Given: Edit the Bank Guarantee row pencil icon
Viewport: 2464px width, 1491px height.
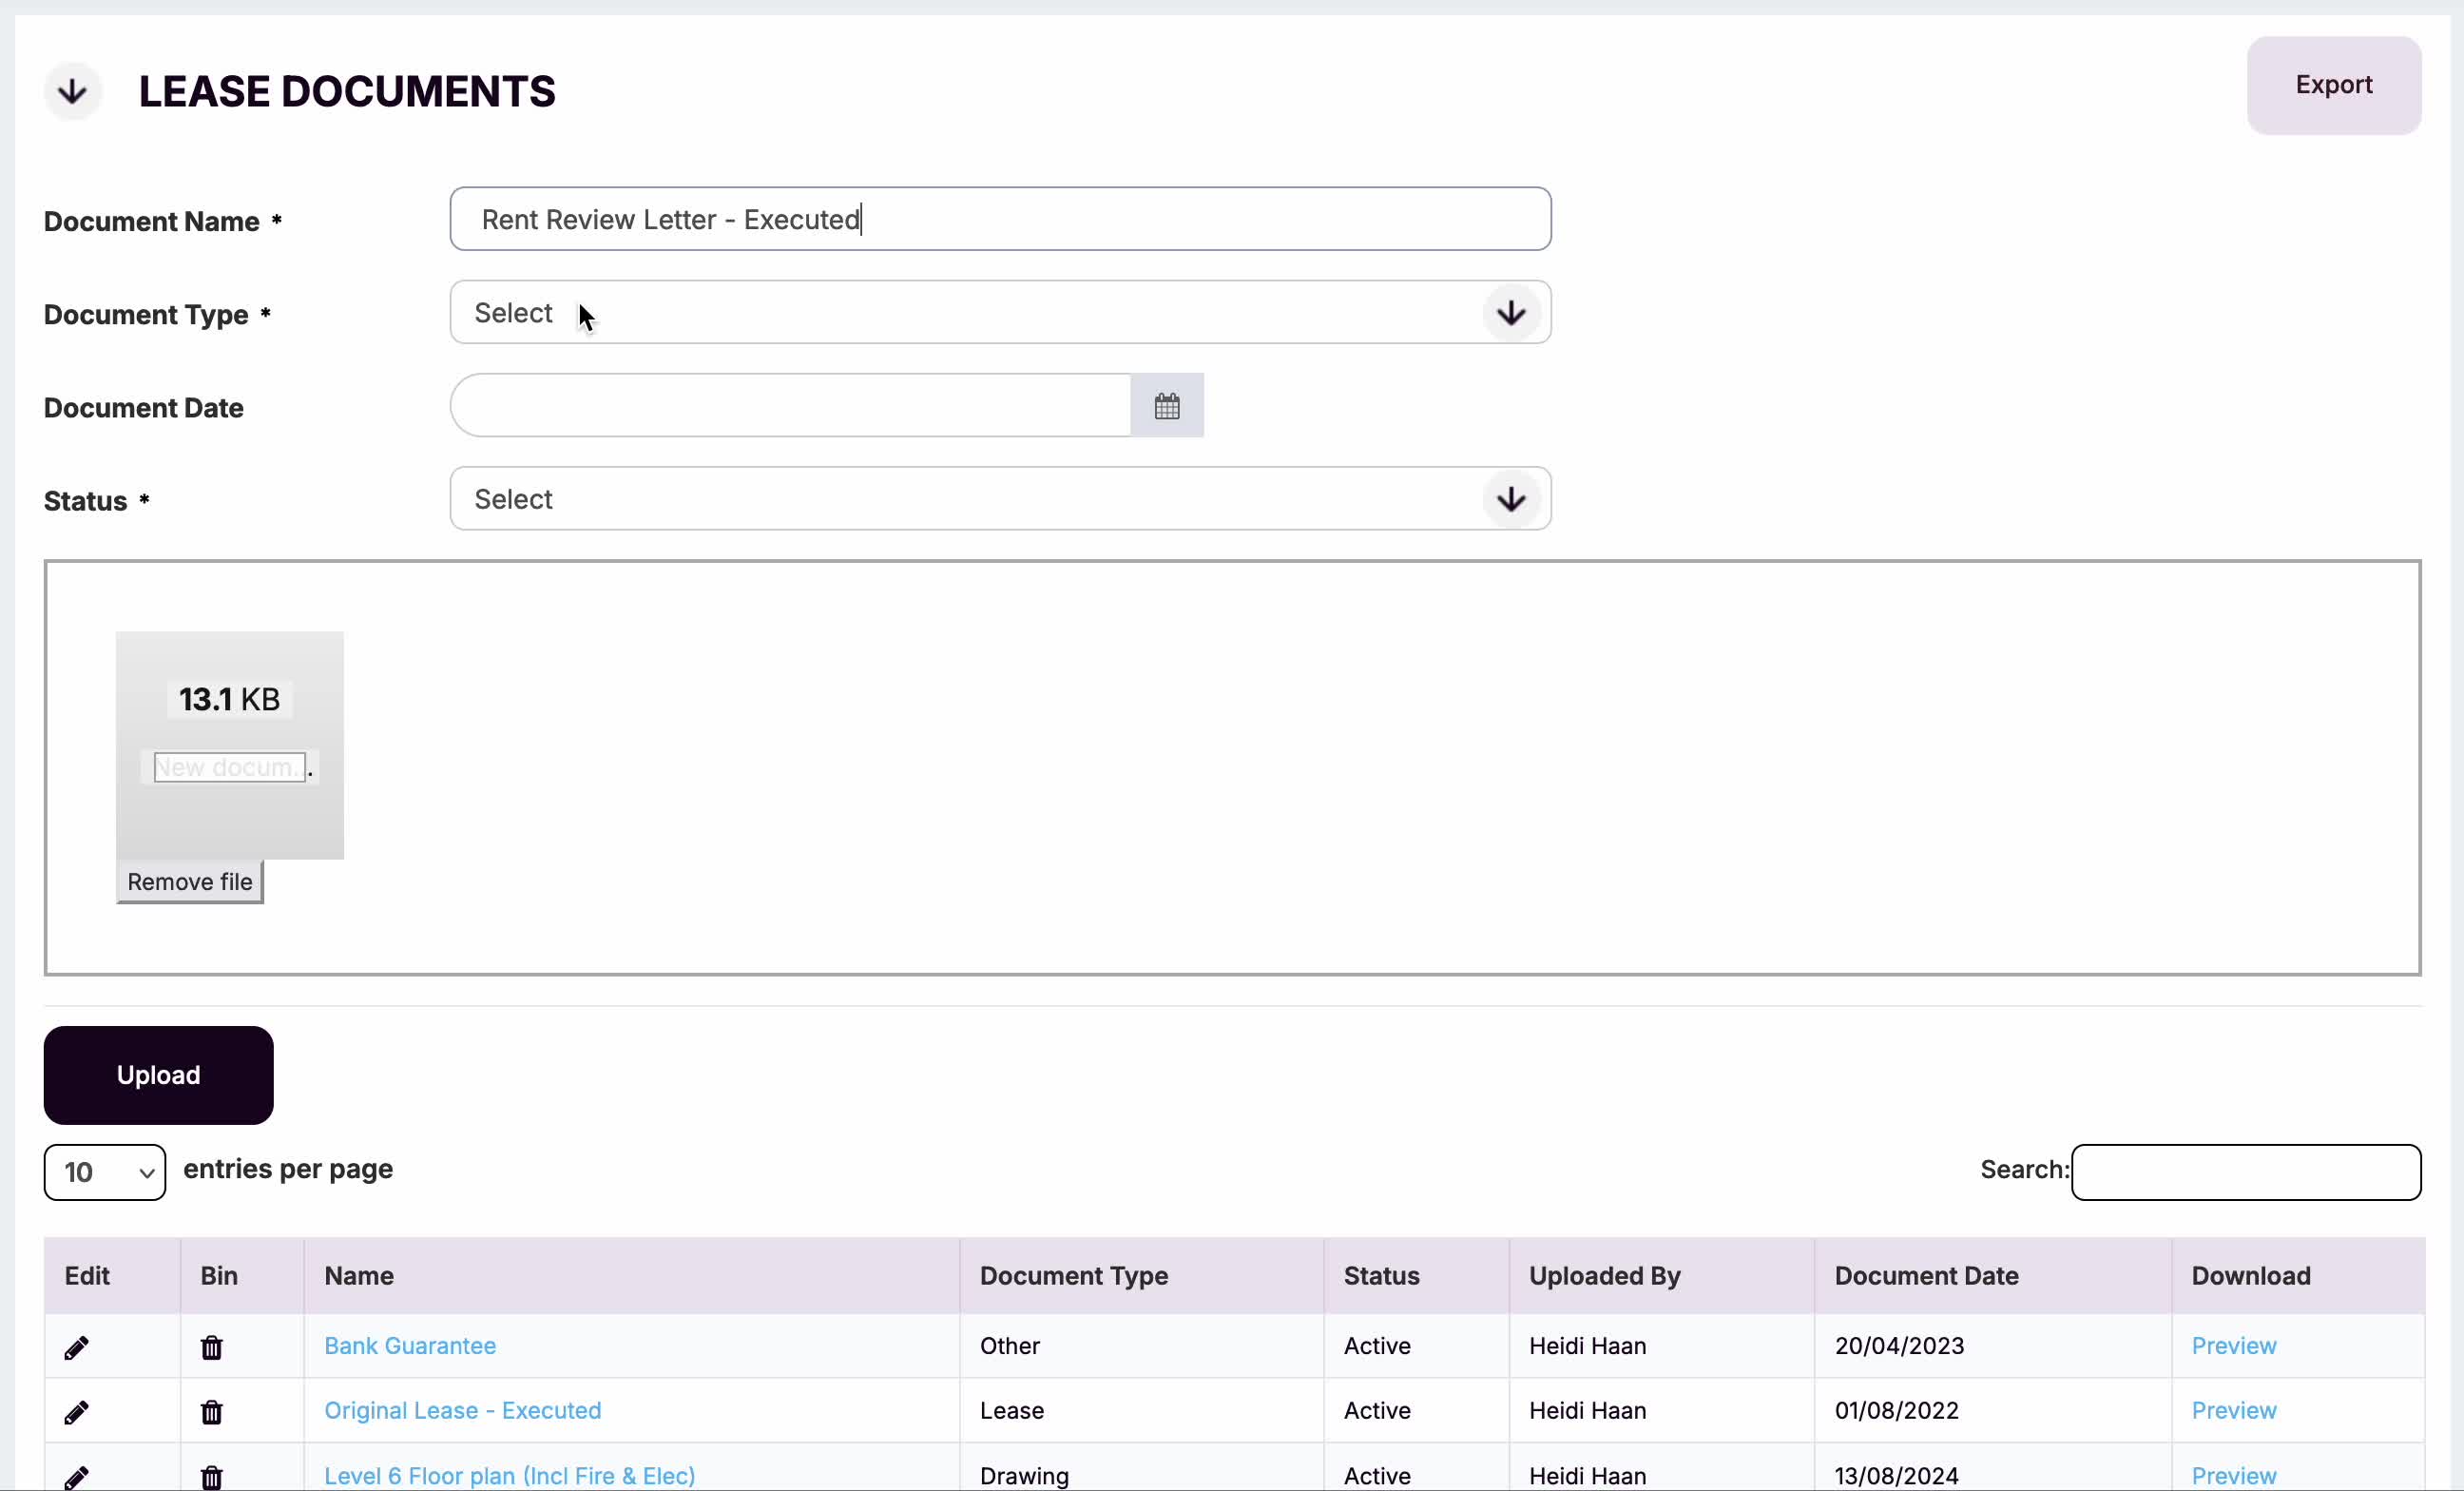Looking at the screenshot, I should (76, 1348).
